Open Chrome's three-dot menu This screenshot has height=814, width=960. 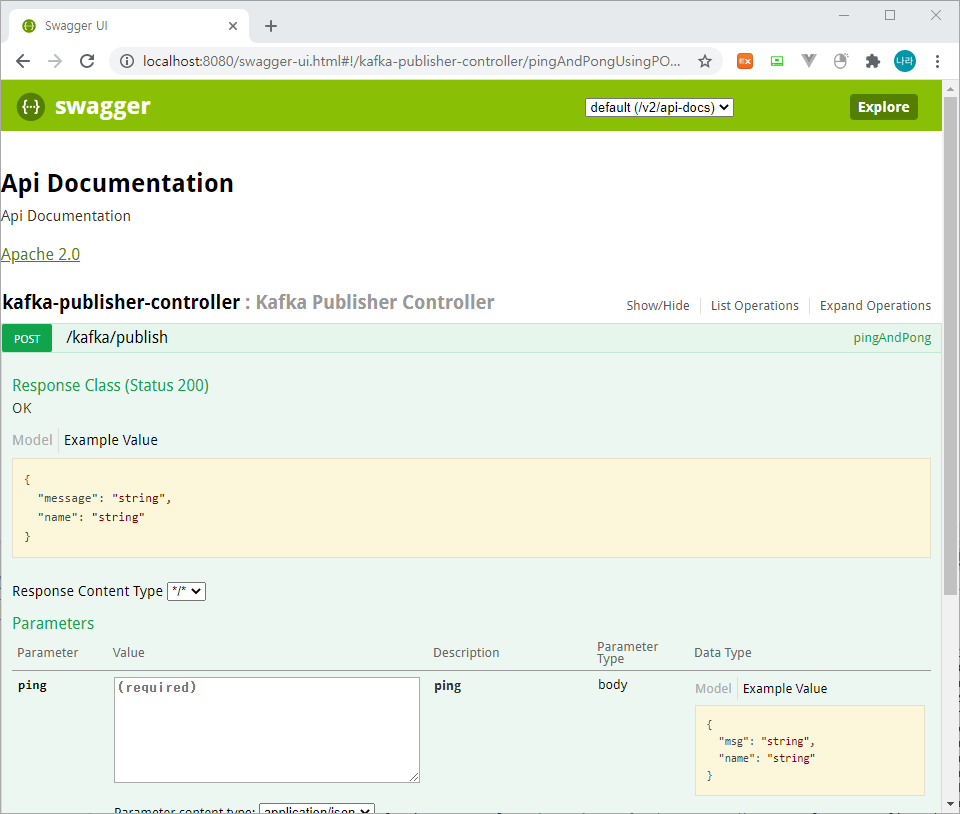937,61
